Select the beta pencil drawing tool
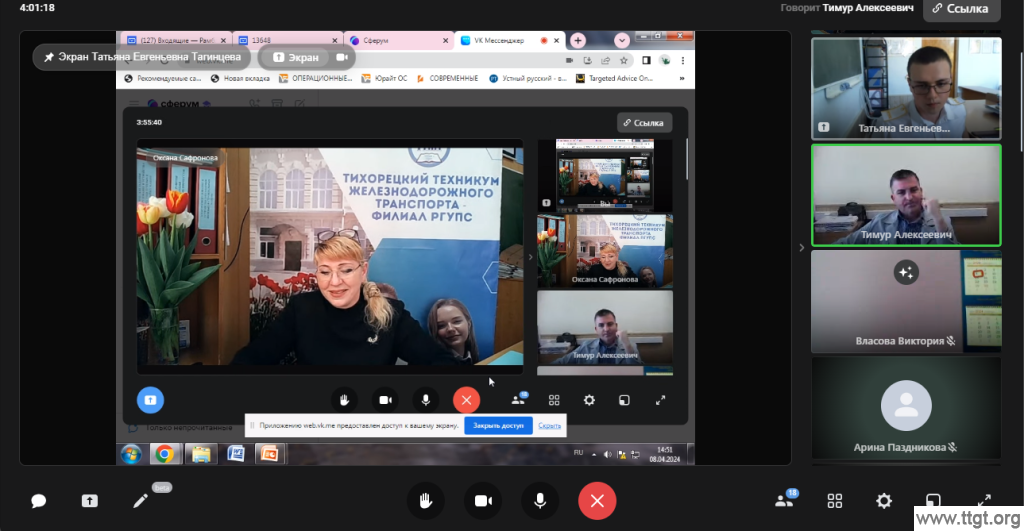Screen dimensions: 1024x531 (x=141, y=501)
